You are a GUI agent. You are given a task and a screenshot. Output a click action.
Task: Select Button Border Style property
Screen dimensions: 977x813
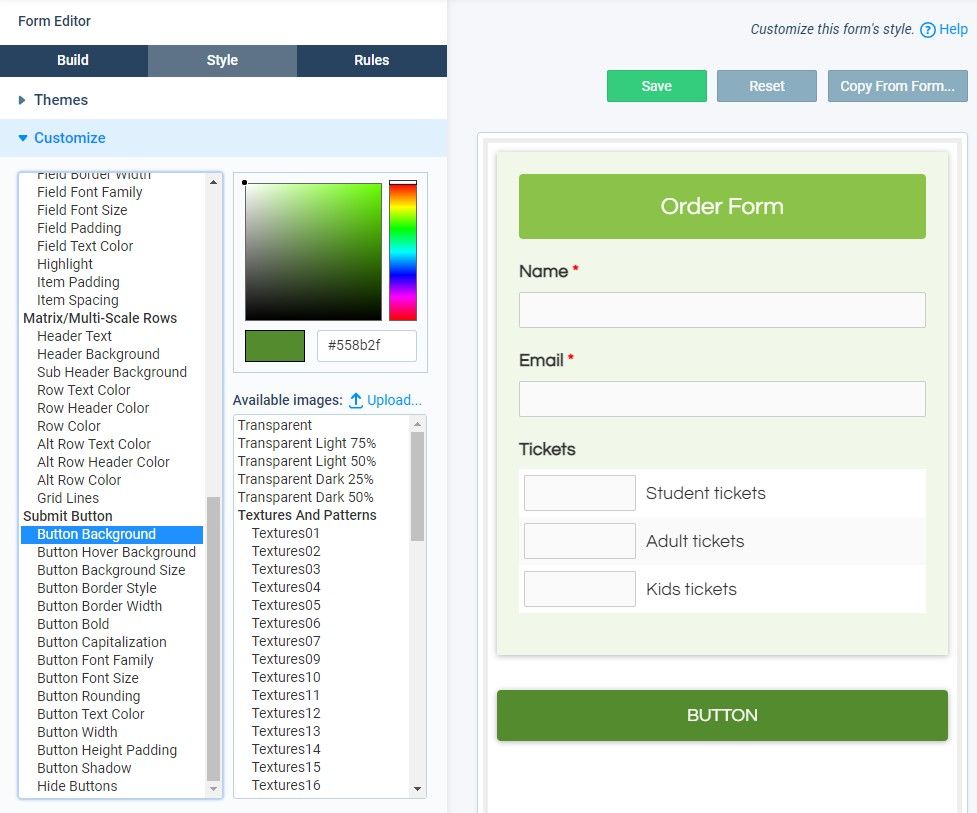click(97, 589)
